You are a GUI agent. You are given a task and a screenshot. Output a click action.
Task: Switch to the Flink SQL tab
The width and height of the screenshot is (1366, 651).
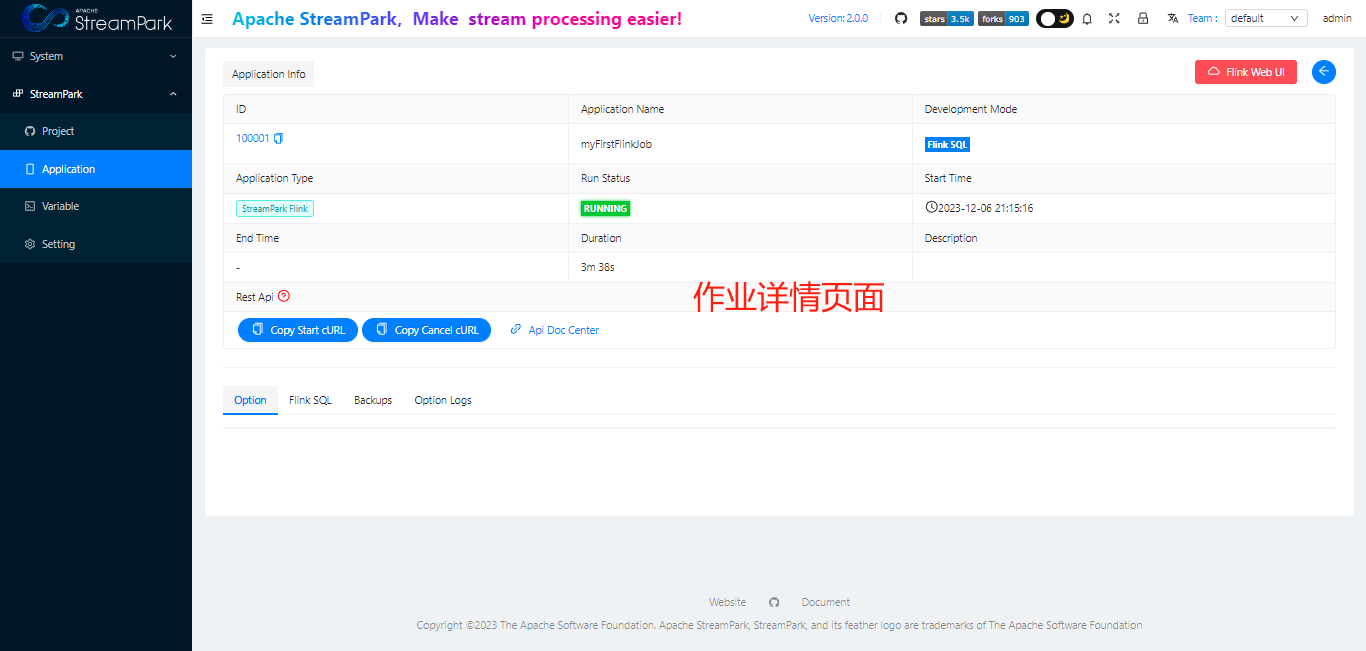click(310, 399)
